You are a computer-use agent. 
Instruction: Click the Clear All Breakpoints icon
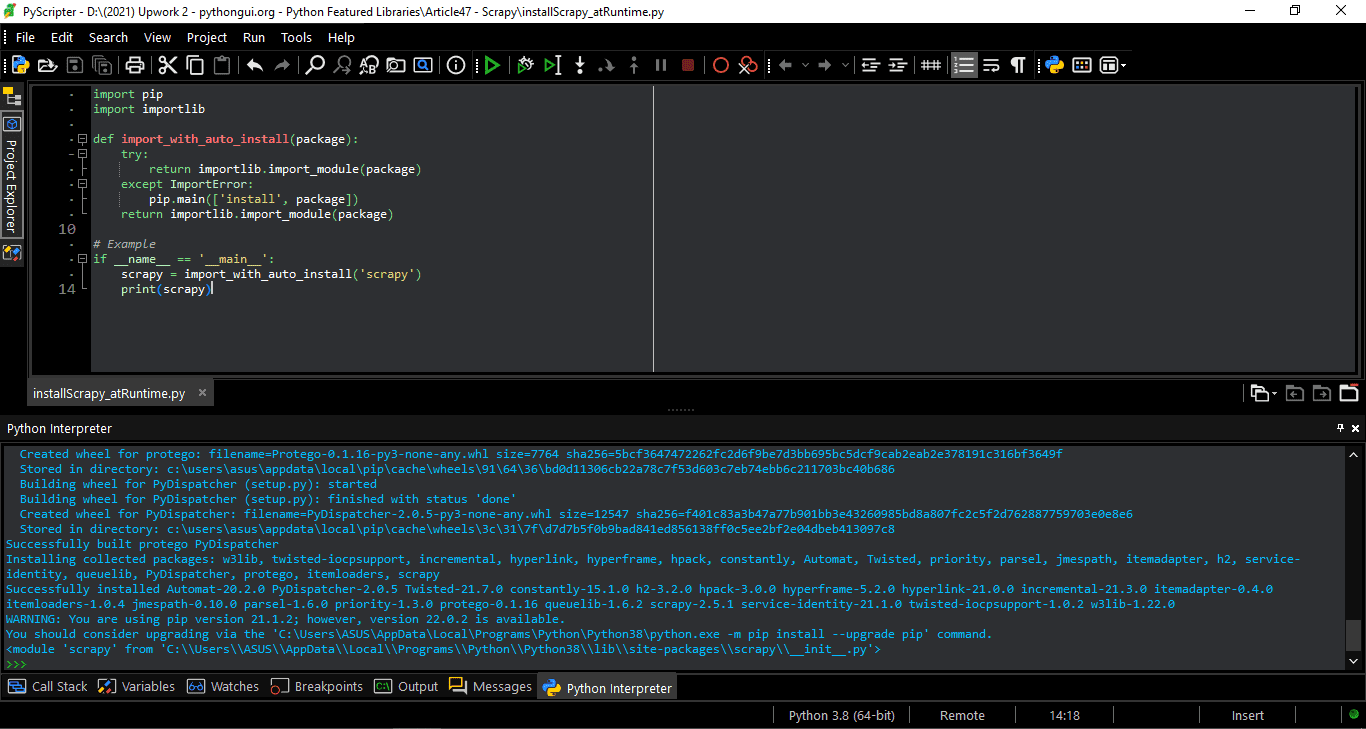(748, 65)
